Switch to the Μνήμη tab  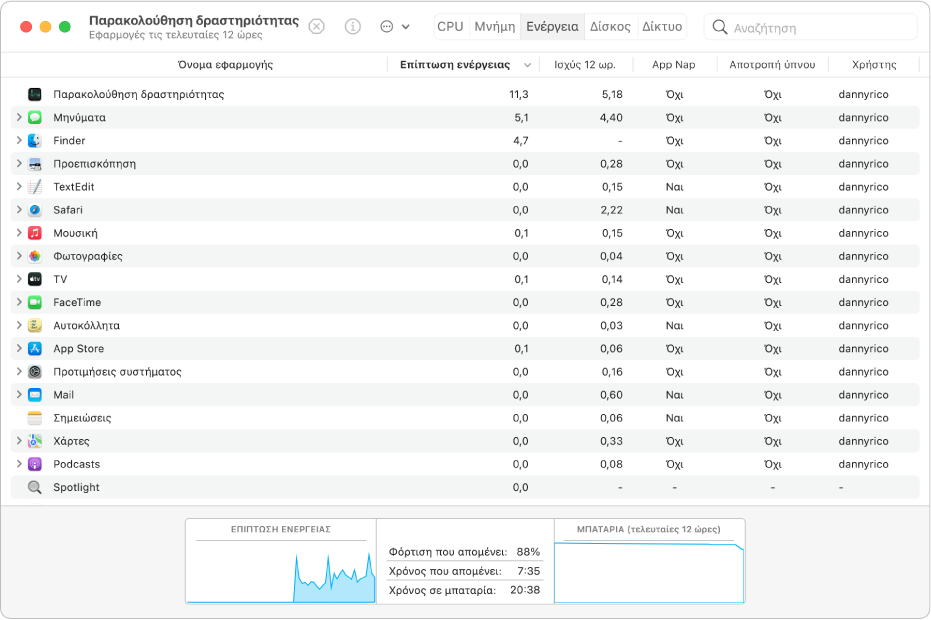495,27
